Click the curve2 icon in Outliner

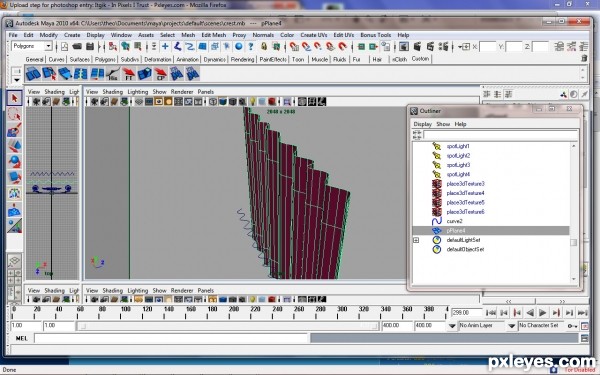click(437, 221)
